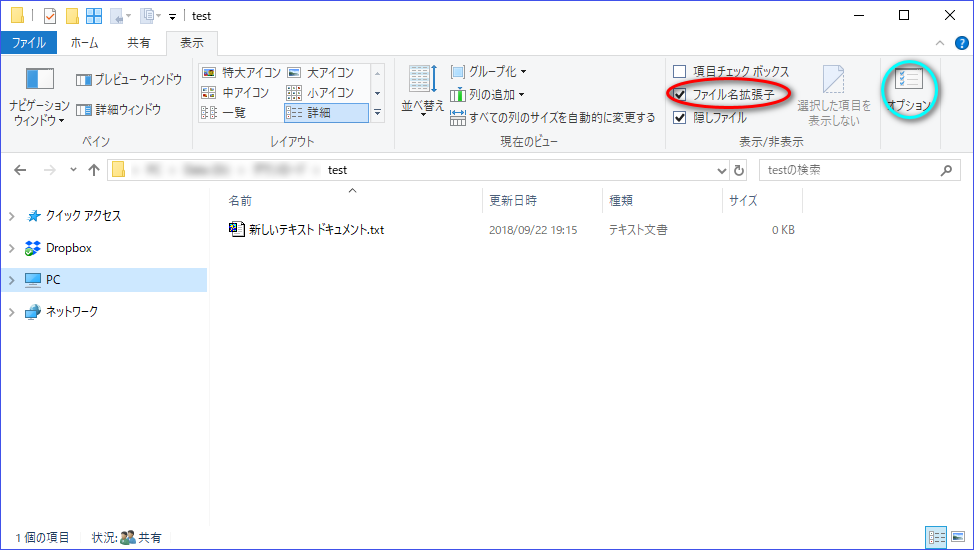Click the Up arrow navigation icon

pos(94,170)
